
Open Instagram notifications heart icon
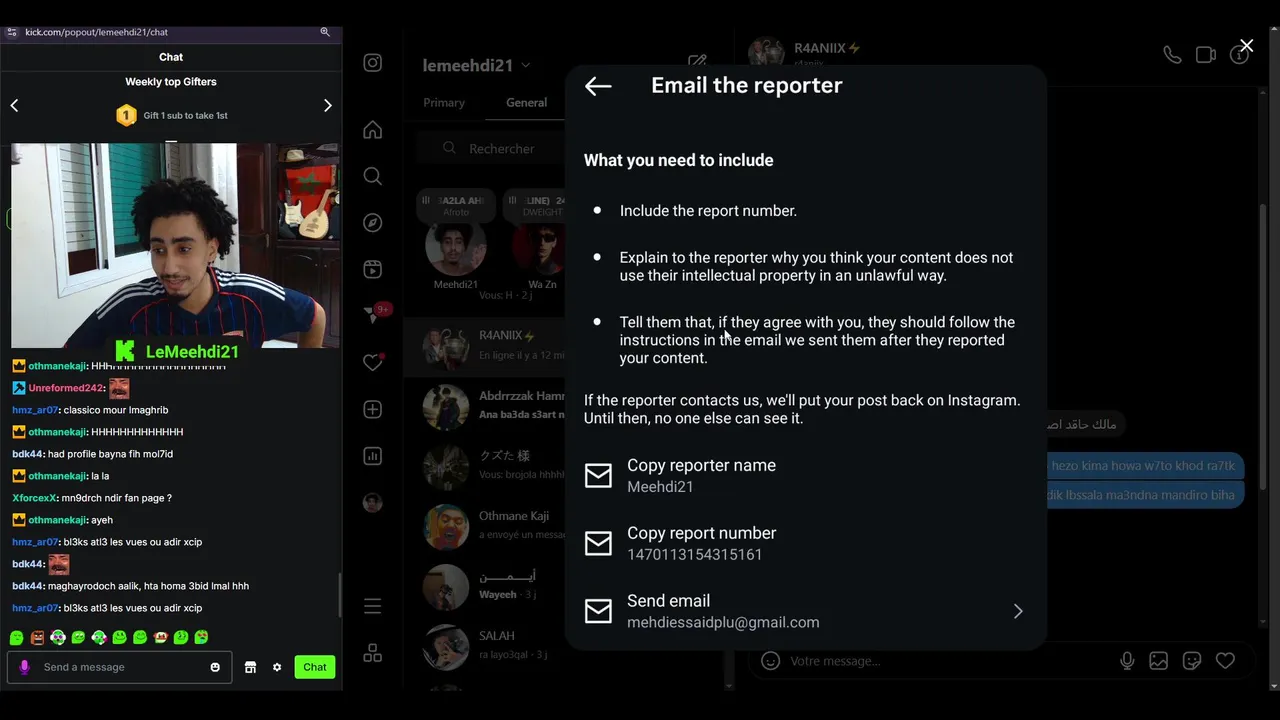[373, 362]
